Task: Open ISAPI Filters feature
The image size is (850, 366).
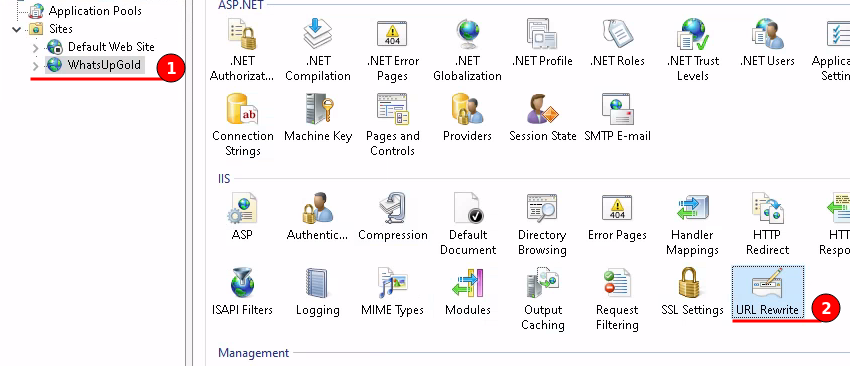Action: (242, 292)
